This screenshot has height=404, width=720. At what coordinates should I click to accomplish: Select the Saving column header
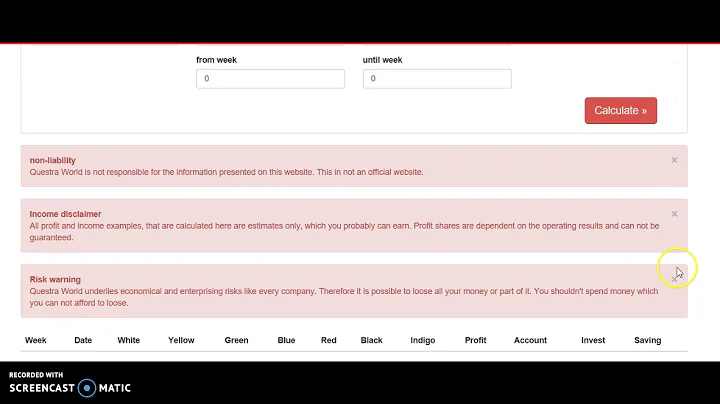[647, 340]
